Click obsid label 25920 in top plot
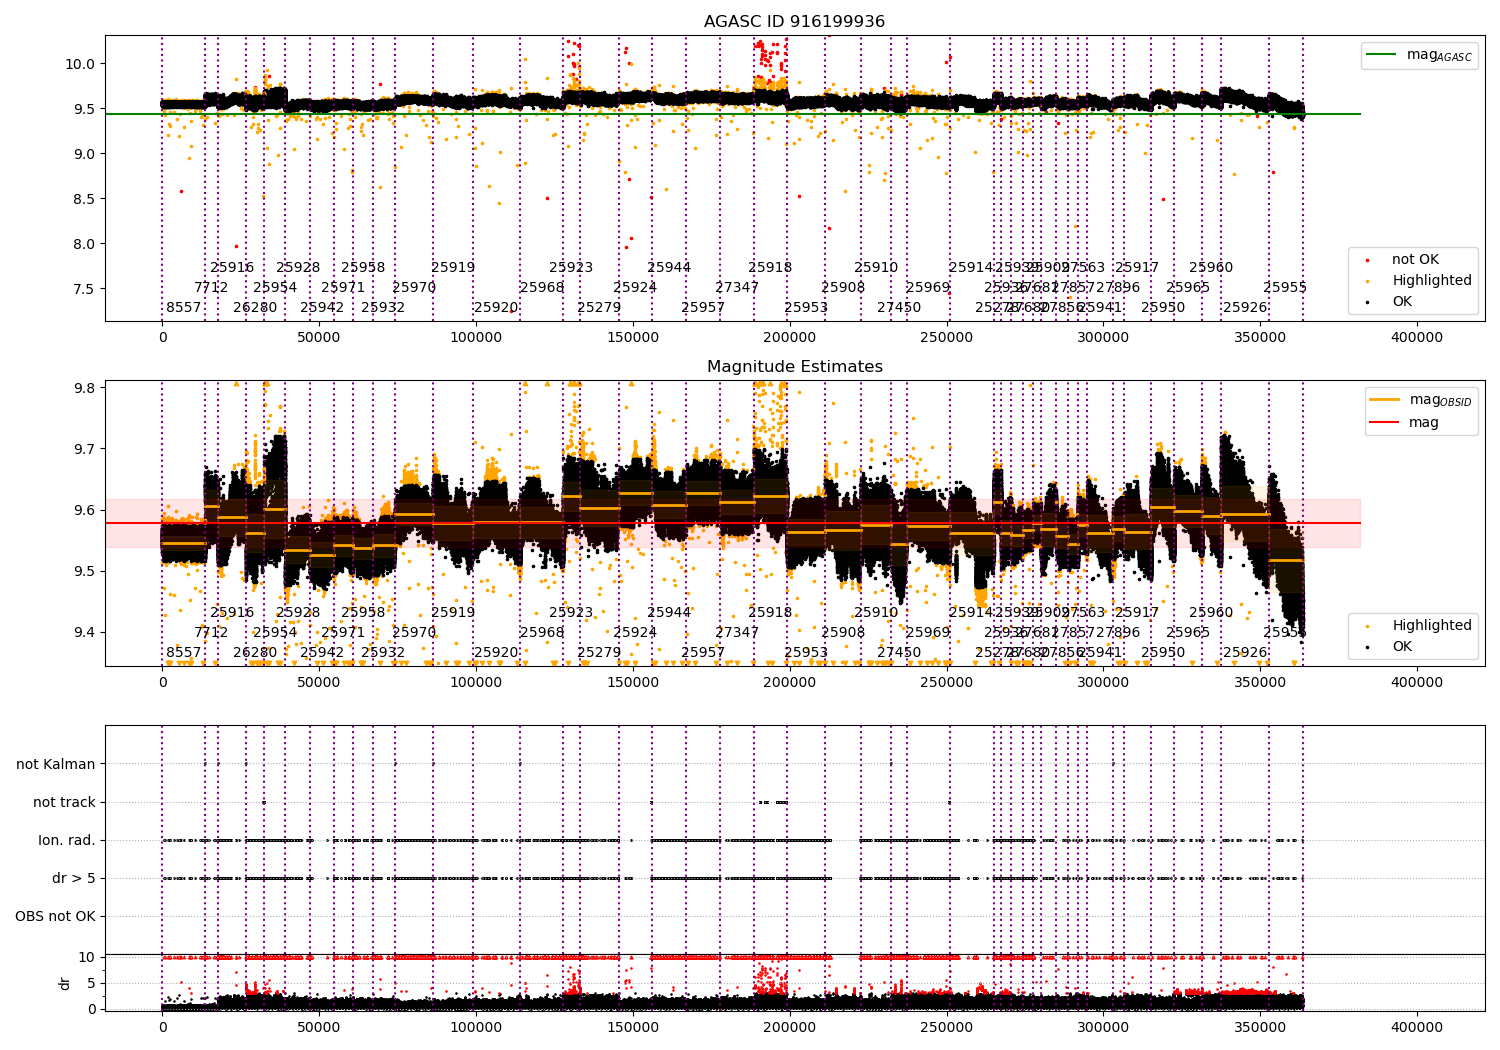1500x1050 pixels. (x=496, y=308)
